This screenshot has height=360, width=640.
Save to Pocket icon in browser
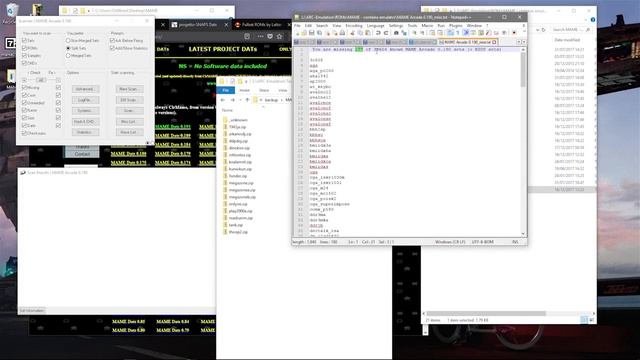point(270,37)
